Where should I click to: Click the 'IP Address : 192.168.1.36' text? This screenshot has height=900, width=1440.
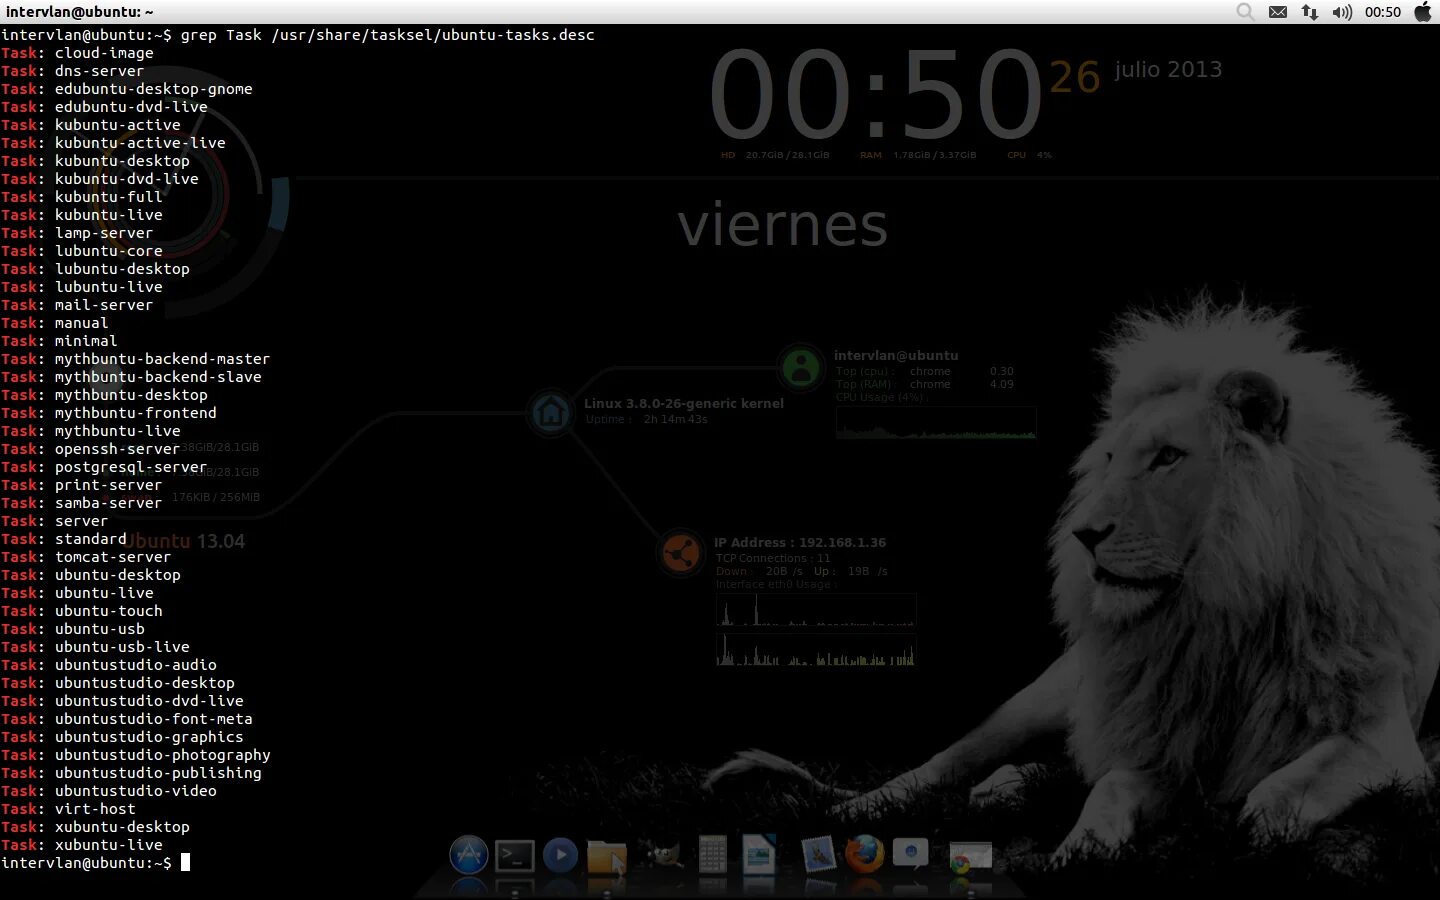800,543
